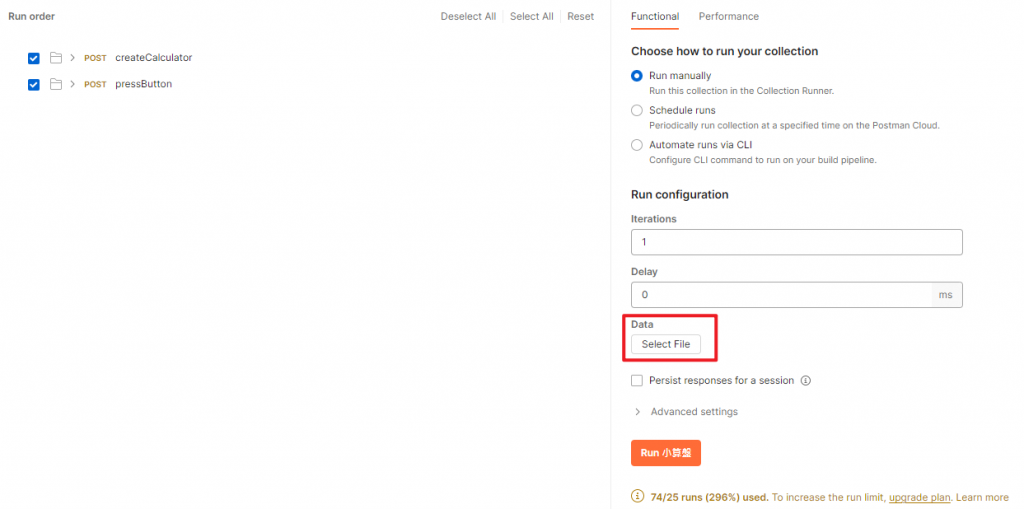Image resolution: width=1024 pixels, height=509 pixels.
Task: Open the Functional tab
Action: pyautogui.click(x=654, y=16)
